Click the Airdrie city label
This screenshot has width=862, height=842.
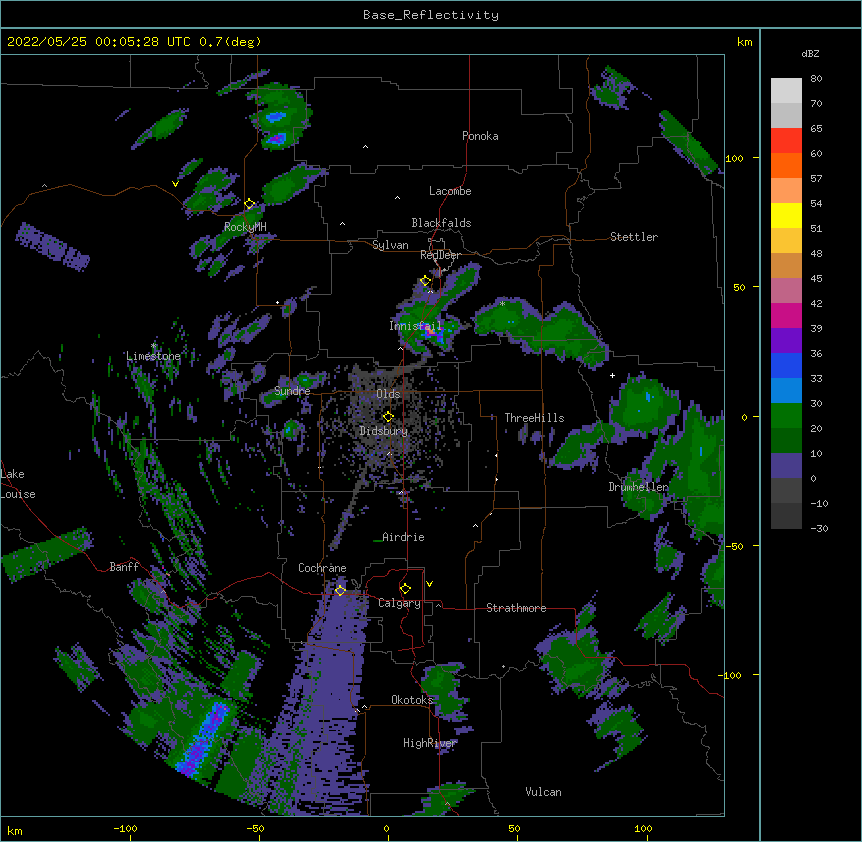coord(403,537)
